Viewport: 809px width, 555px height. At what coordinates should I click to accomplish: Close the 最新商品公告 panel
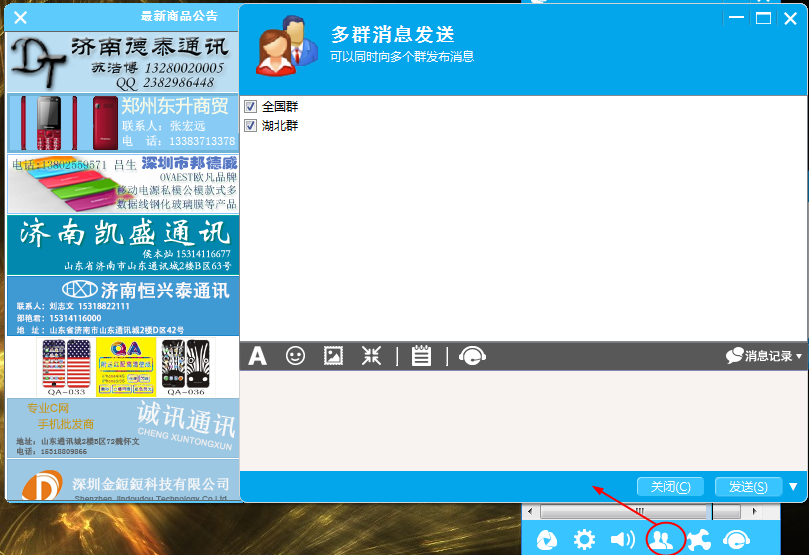(x=21, y=18)
